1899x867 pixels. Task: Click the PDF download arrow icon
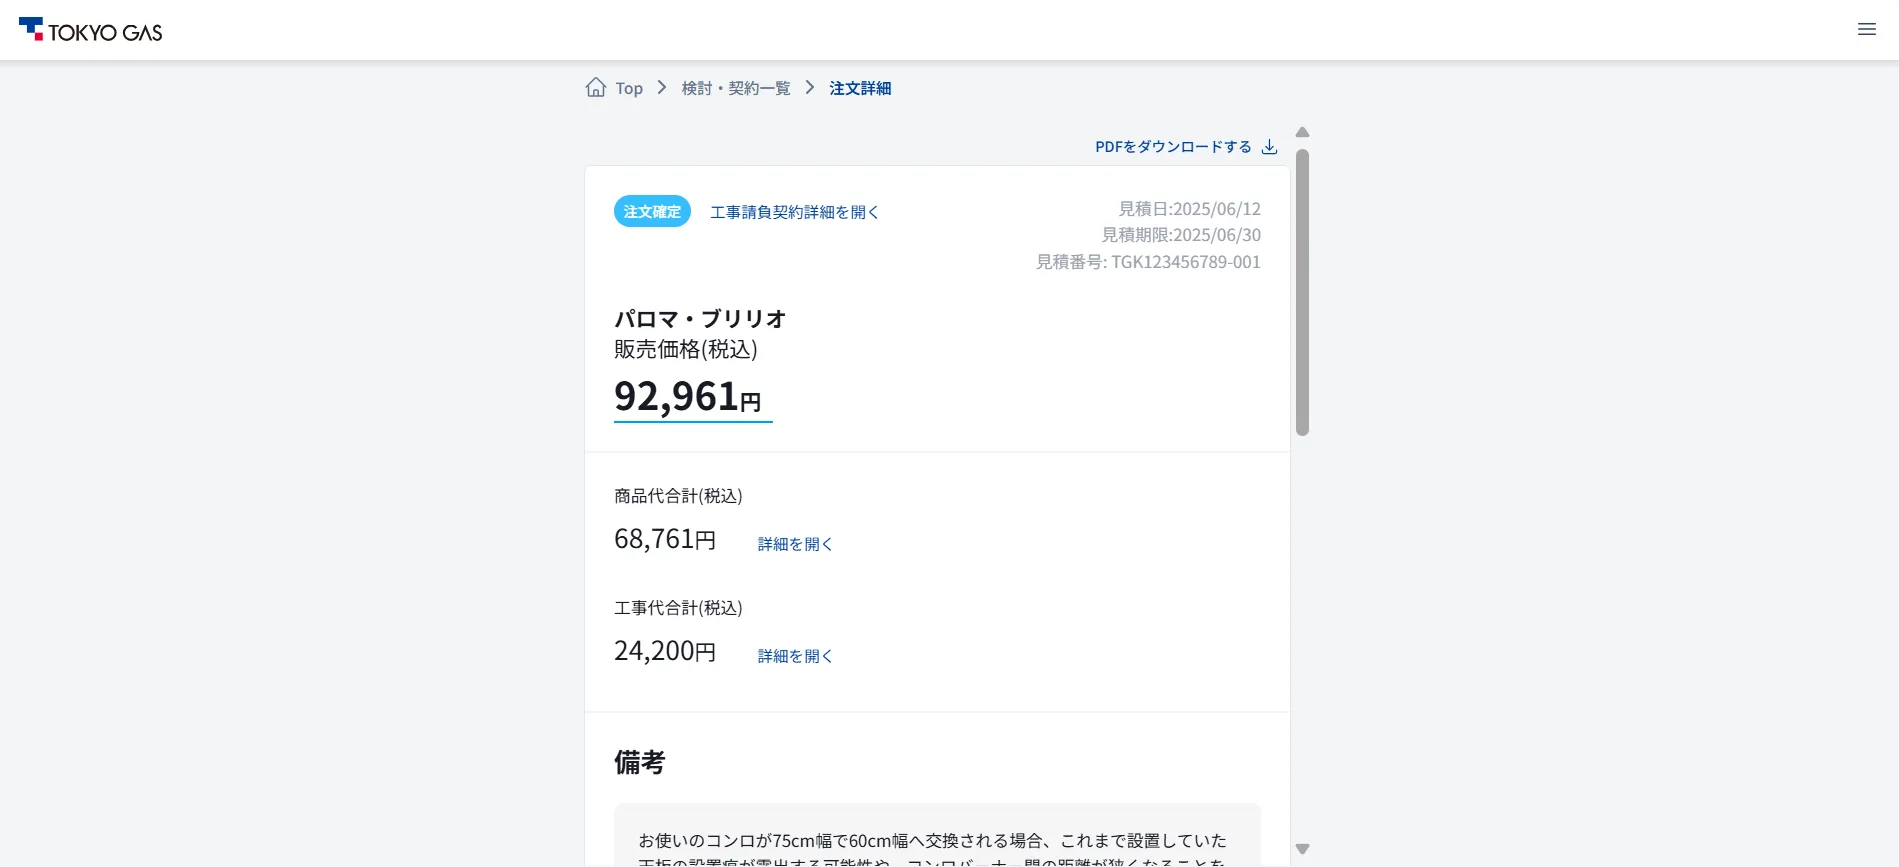pyautogui.click(x=1269, y=147)
